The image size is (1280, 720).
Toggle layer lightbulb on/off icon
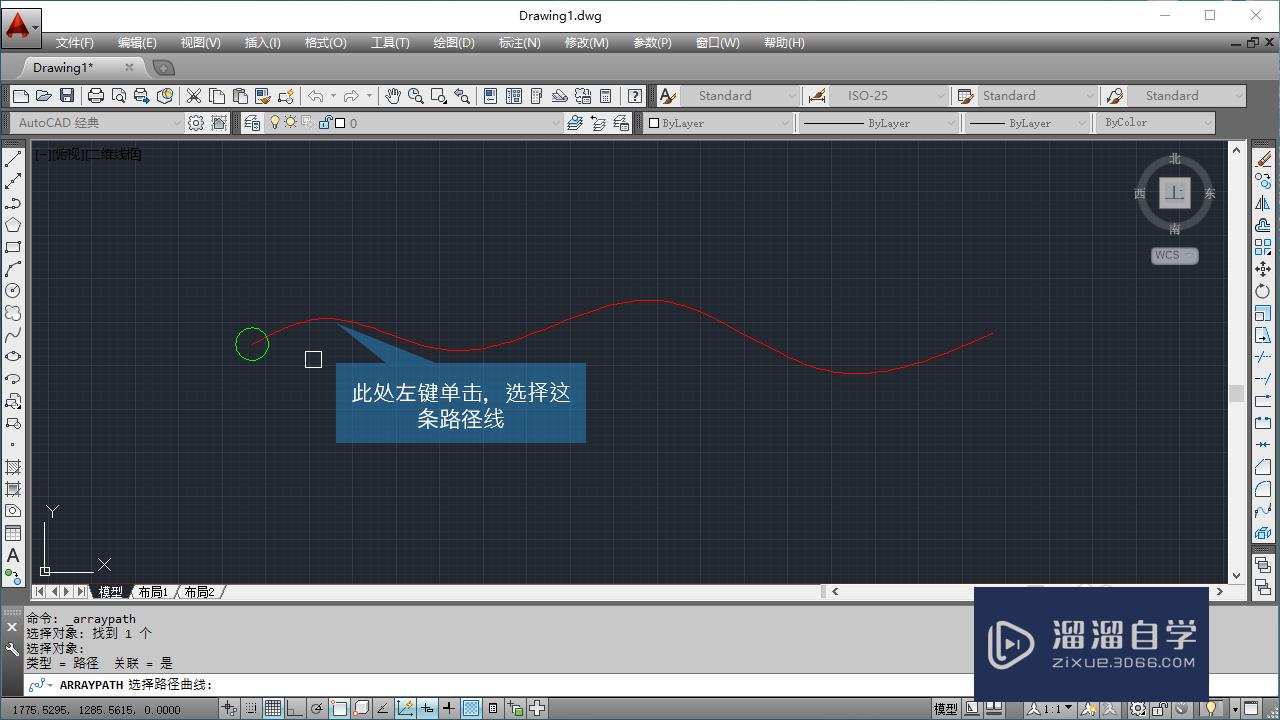276,123
